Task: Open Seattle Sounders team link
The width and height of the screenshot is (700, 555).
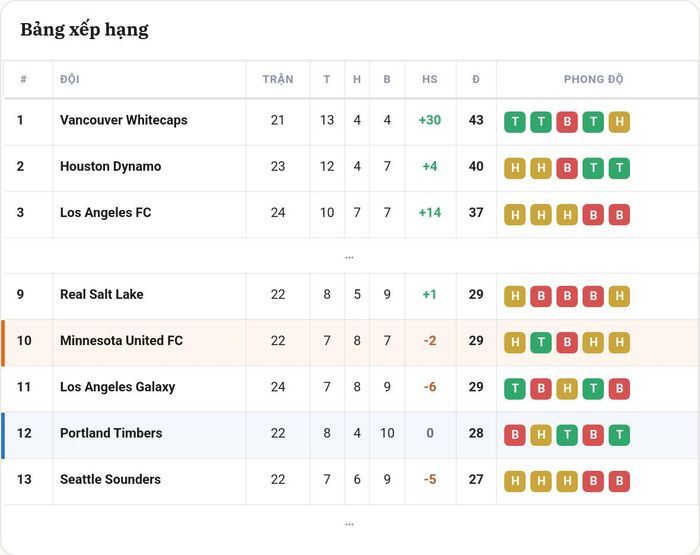Action: [110, 479]
